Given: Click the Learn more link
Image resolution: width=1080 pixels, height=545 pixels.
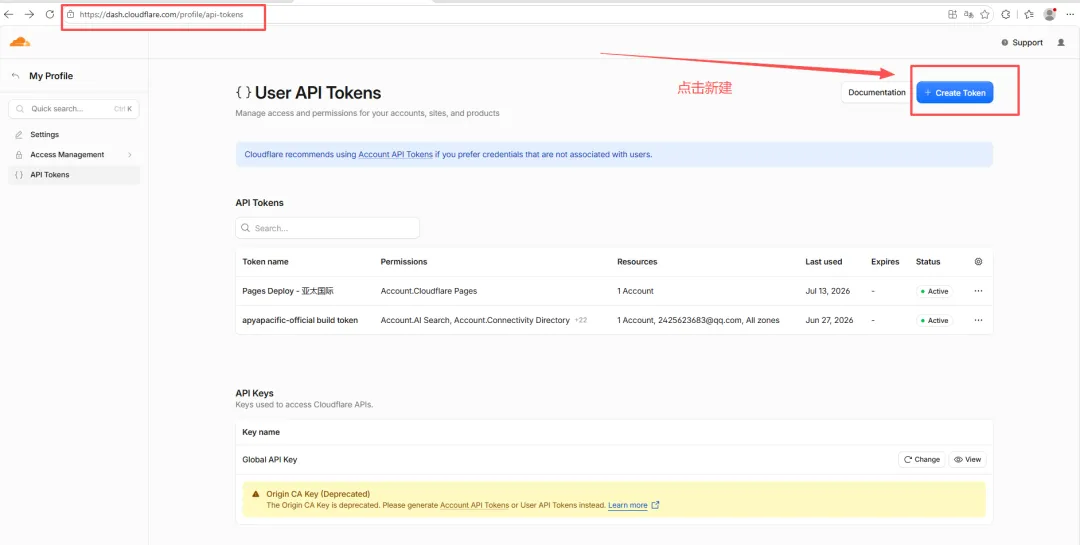Looking at the screenshot, I should point(627,505).
